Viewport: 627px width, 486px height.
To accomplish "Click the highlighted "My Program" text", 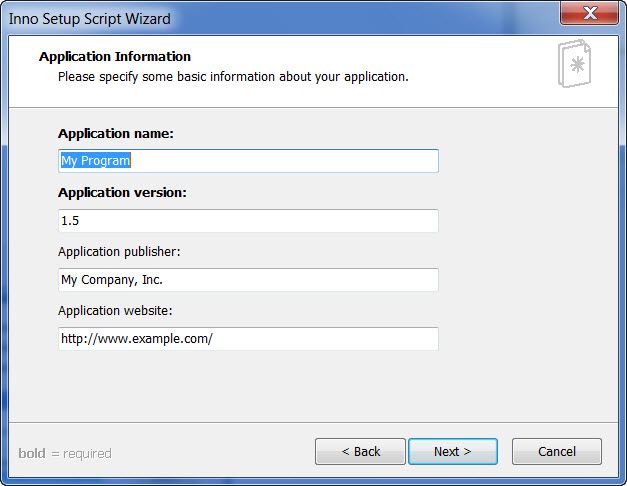I will point(96,161).
